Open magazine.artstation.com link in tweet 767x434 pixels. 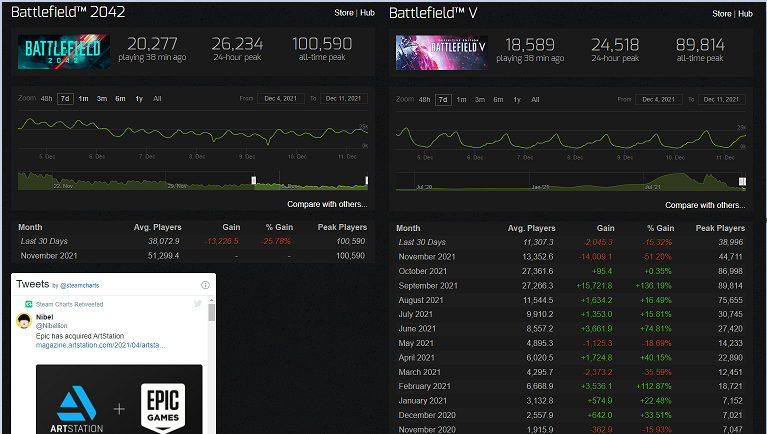[x=100, y=345]
